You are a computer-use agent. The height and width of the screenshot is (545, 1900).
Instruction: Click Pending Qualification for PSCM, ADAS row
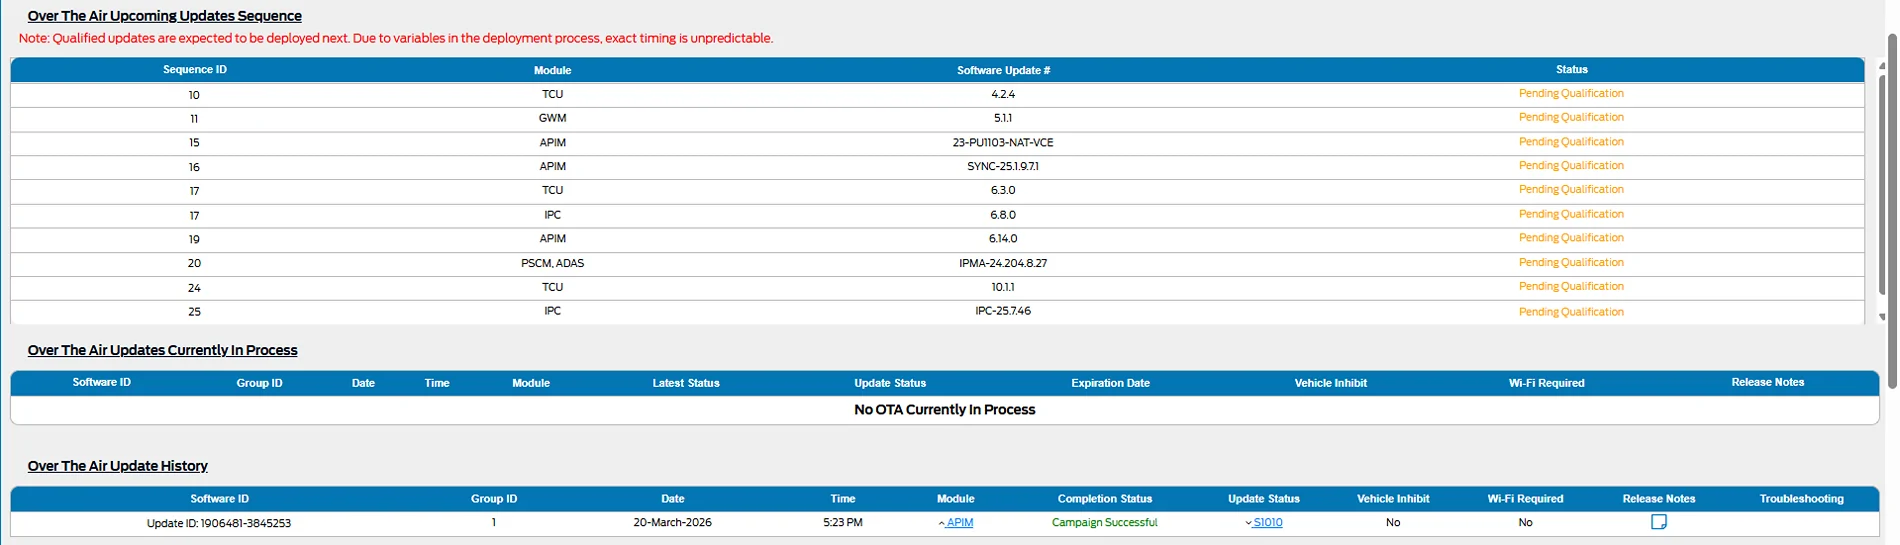[x=1571, y=263]
